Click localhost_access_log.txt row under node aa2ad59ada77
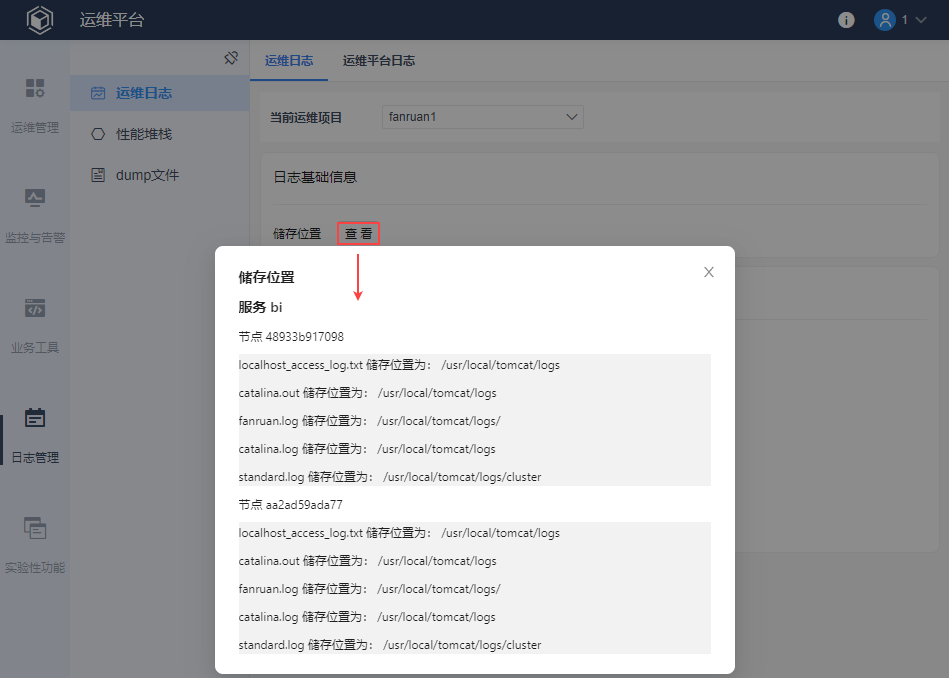The height and width of the screenshot is (678, 949). click(x=474, y=533)
